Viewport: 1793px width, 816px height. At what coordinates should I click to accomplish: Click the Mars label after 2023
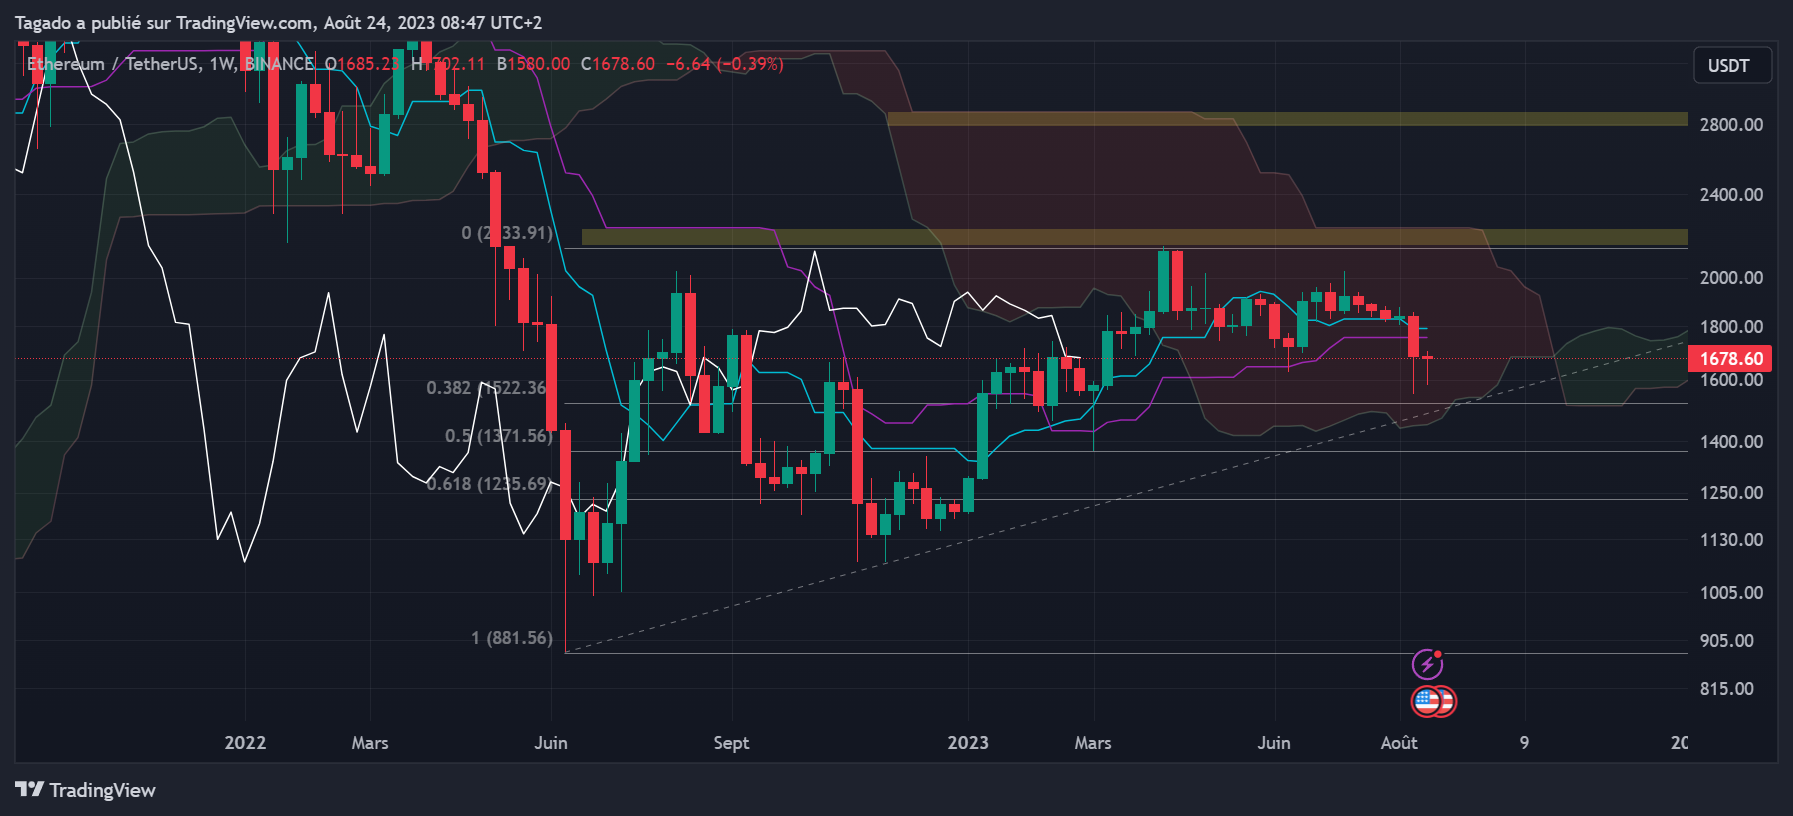tap(1093, 743)
